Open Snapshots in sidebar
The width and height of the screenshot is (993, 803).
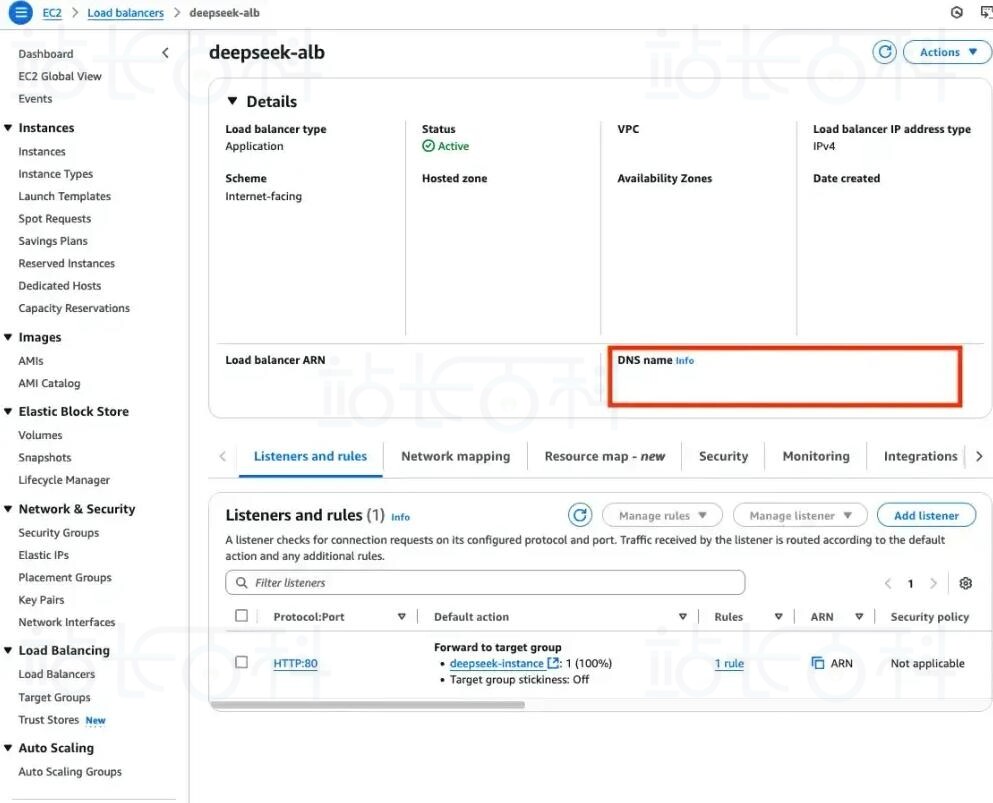pos(45,457)
